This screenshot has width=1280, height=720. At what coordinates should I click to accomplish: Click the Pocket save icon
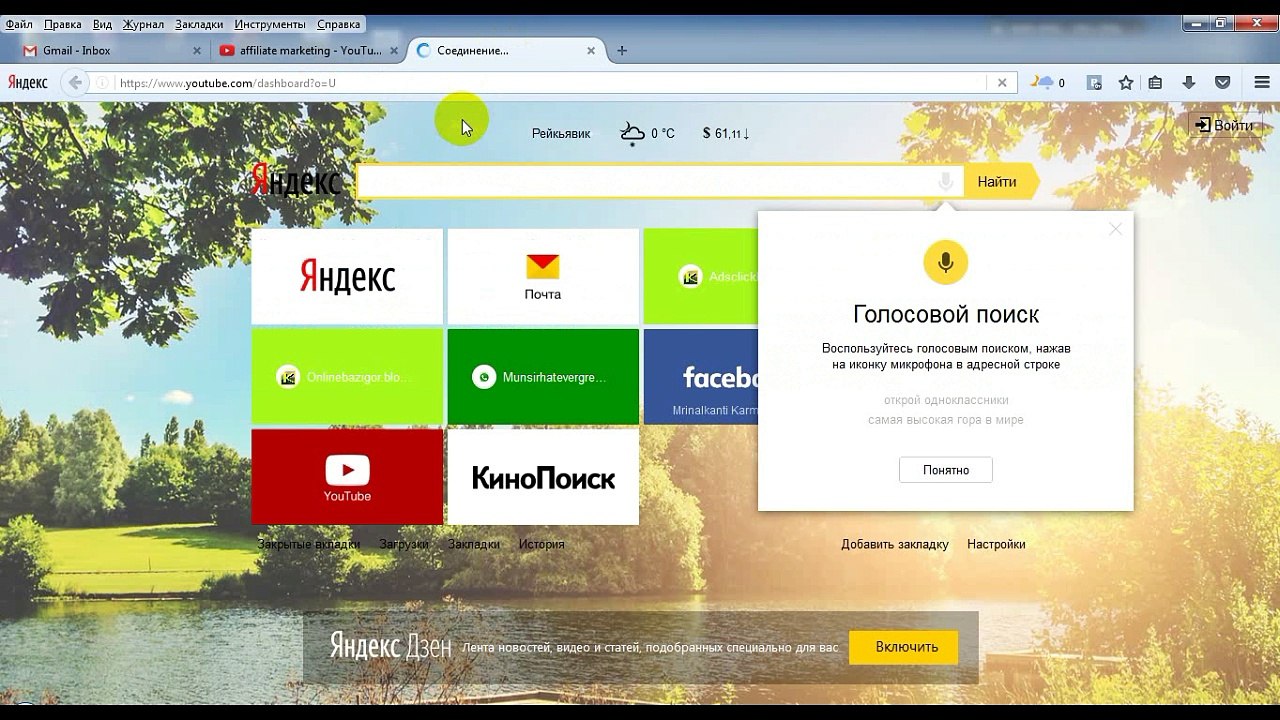tap(1222, 83)
